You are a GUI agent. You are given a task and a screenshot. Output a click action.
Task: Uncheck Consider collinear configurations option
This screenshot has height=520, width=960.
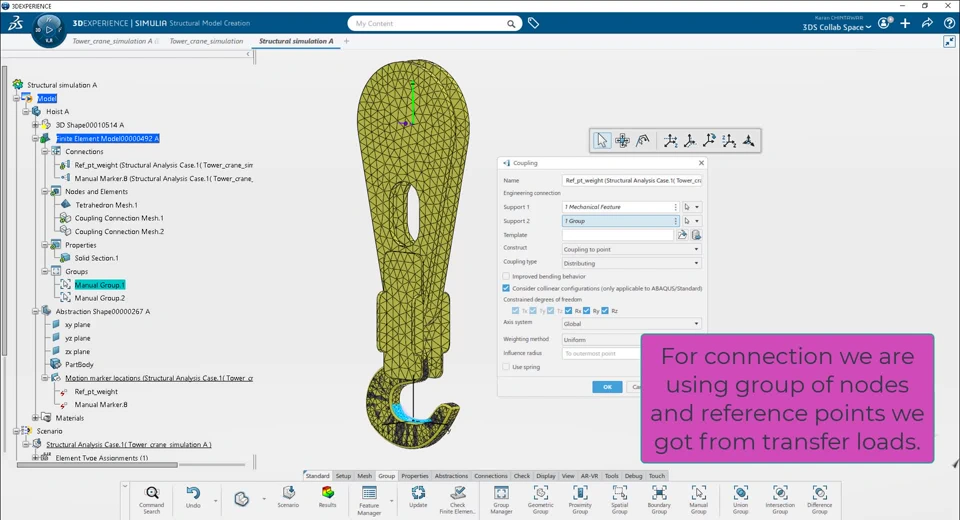507,288
